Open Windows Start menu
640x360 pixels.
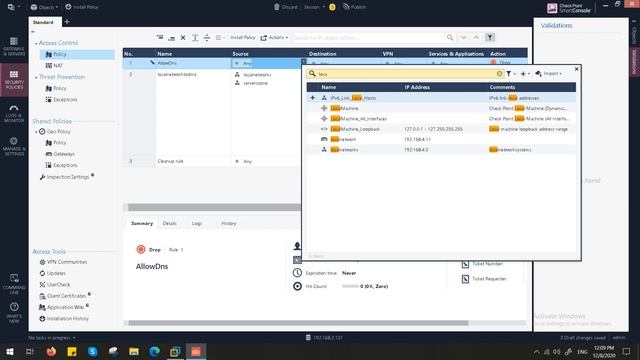10,351
